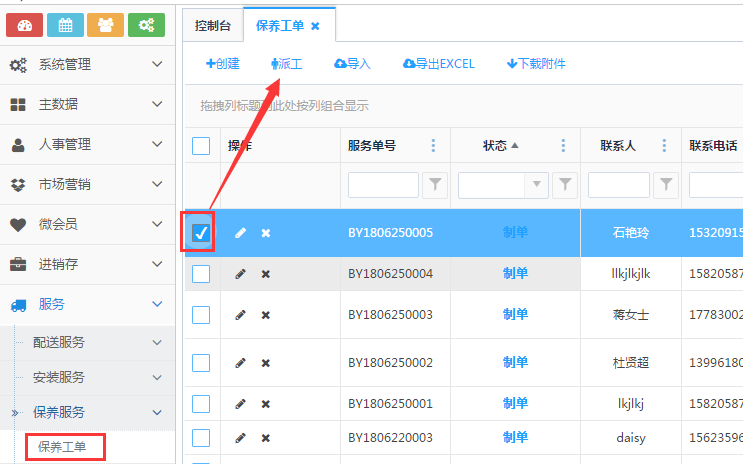This screenshot has height=464, width=743.
Task: Delete row BY1806250004 using X icon
Action: [266, 274]
